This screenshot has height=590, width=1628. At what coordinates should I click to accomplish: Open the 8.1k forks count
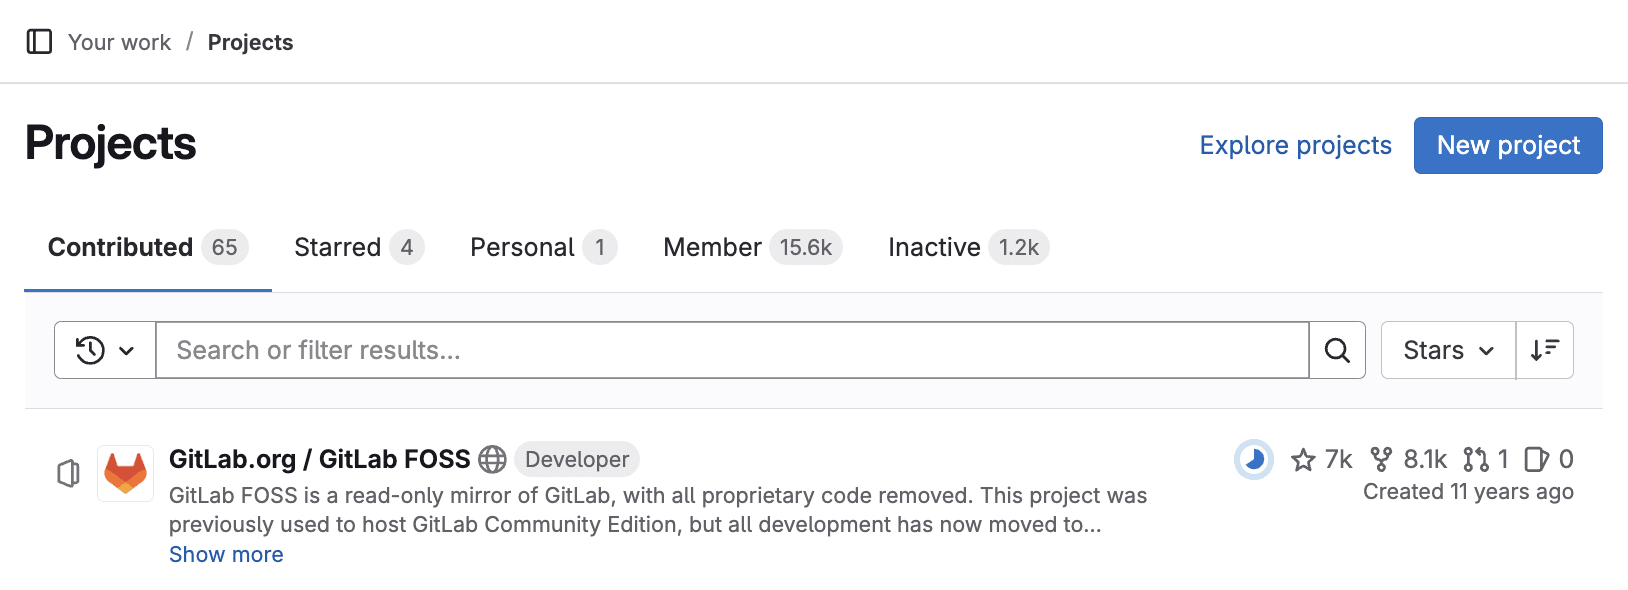click(1408, 459)
